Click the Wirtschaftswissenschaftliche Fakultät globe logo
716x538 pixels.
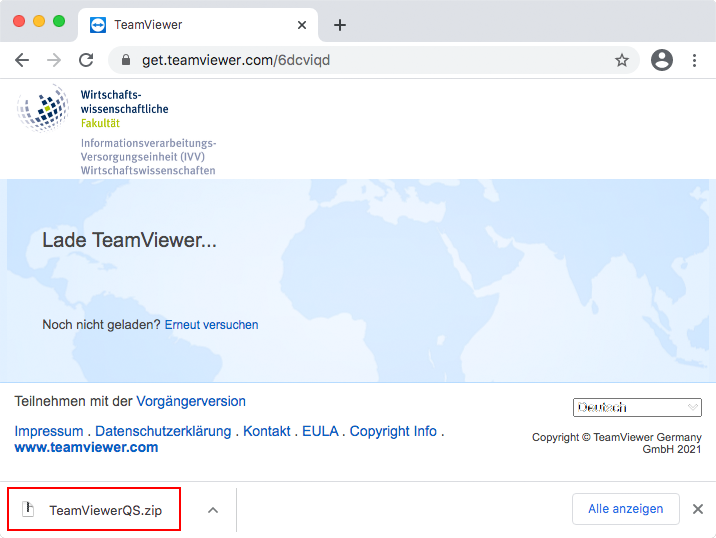click(42, 109)
